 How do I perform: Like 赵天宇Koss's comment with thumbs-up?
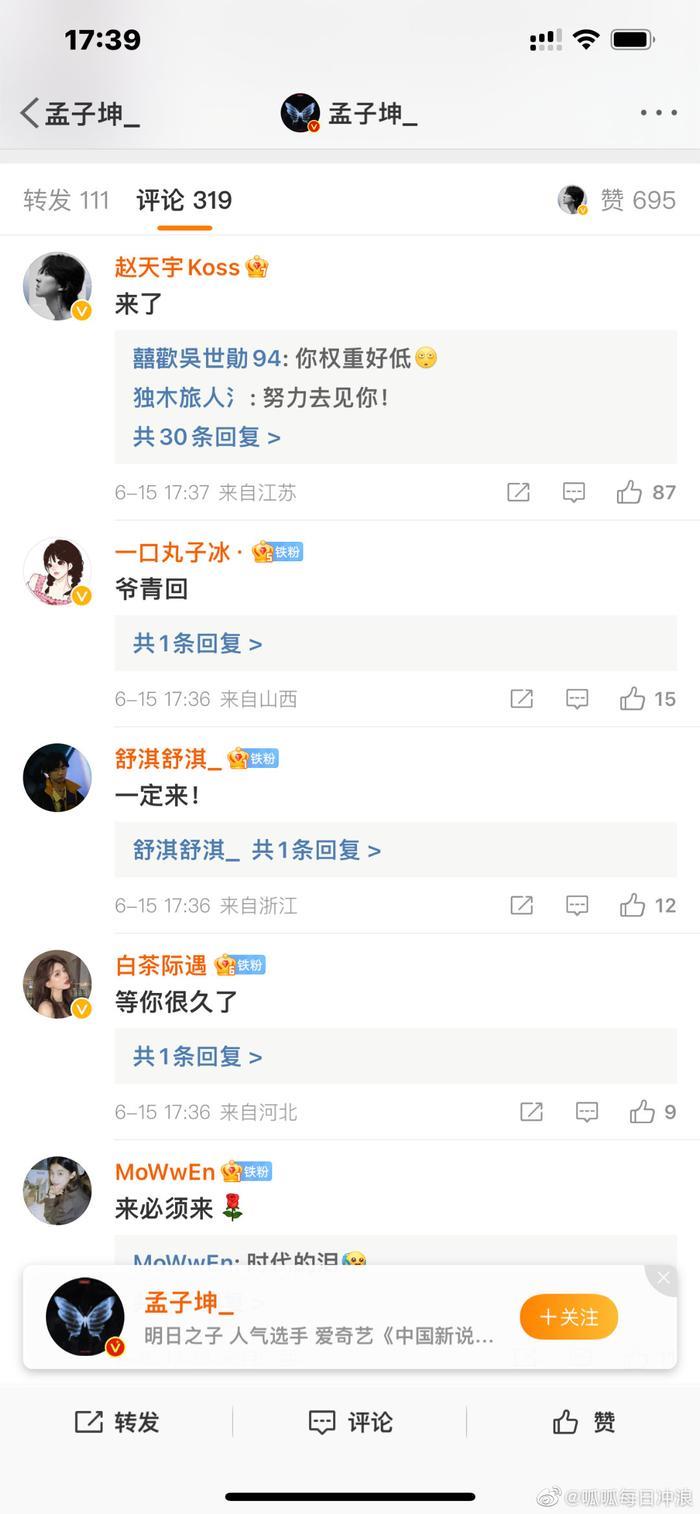coord(629,492)
